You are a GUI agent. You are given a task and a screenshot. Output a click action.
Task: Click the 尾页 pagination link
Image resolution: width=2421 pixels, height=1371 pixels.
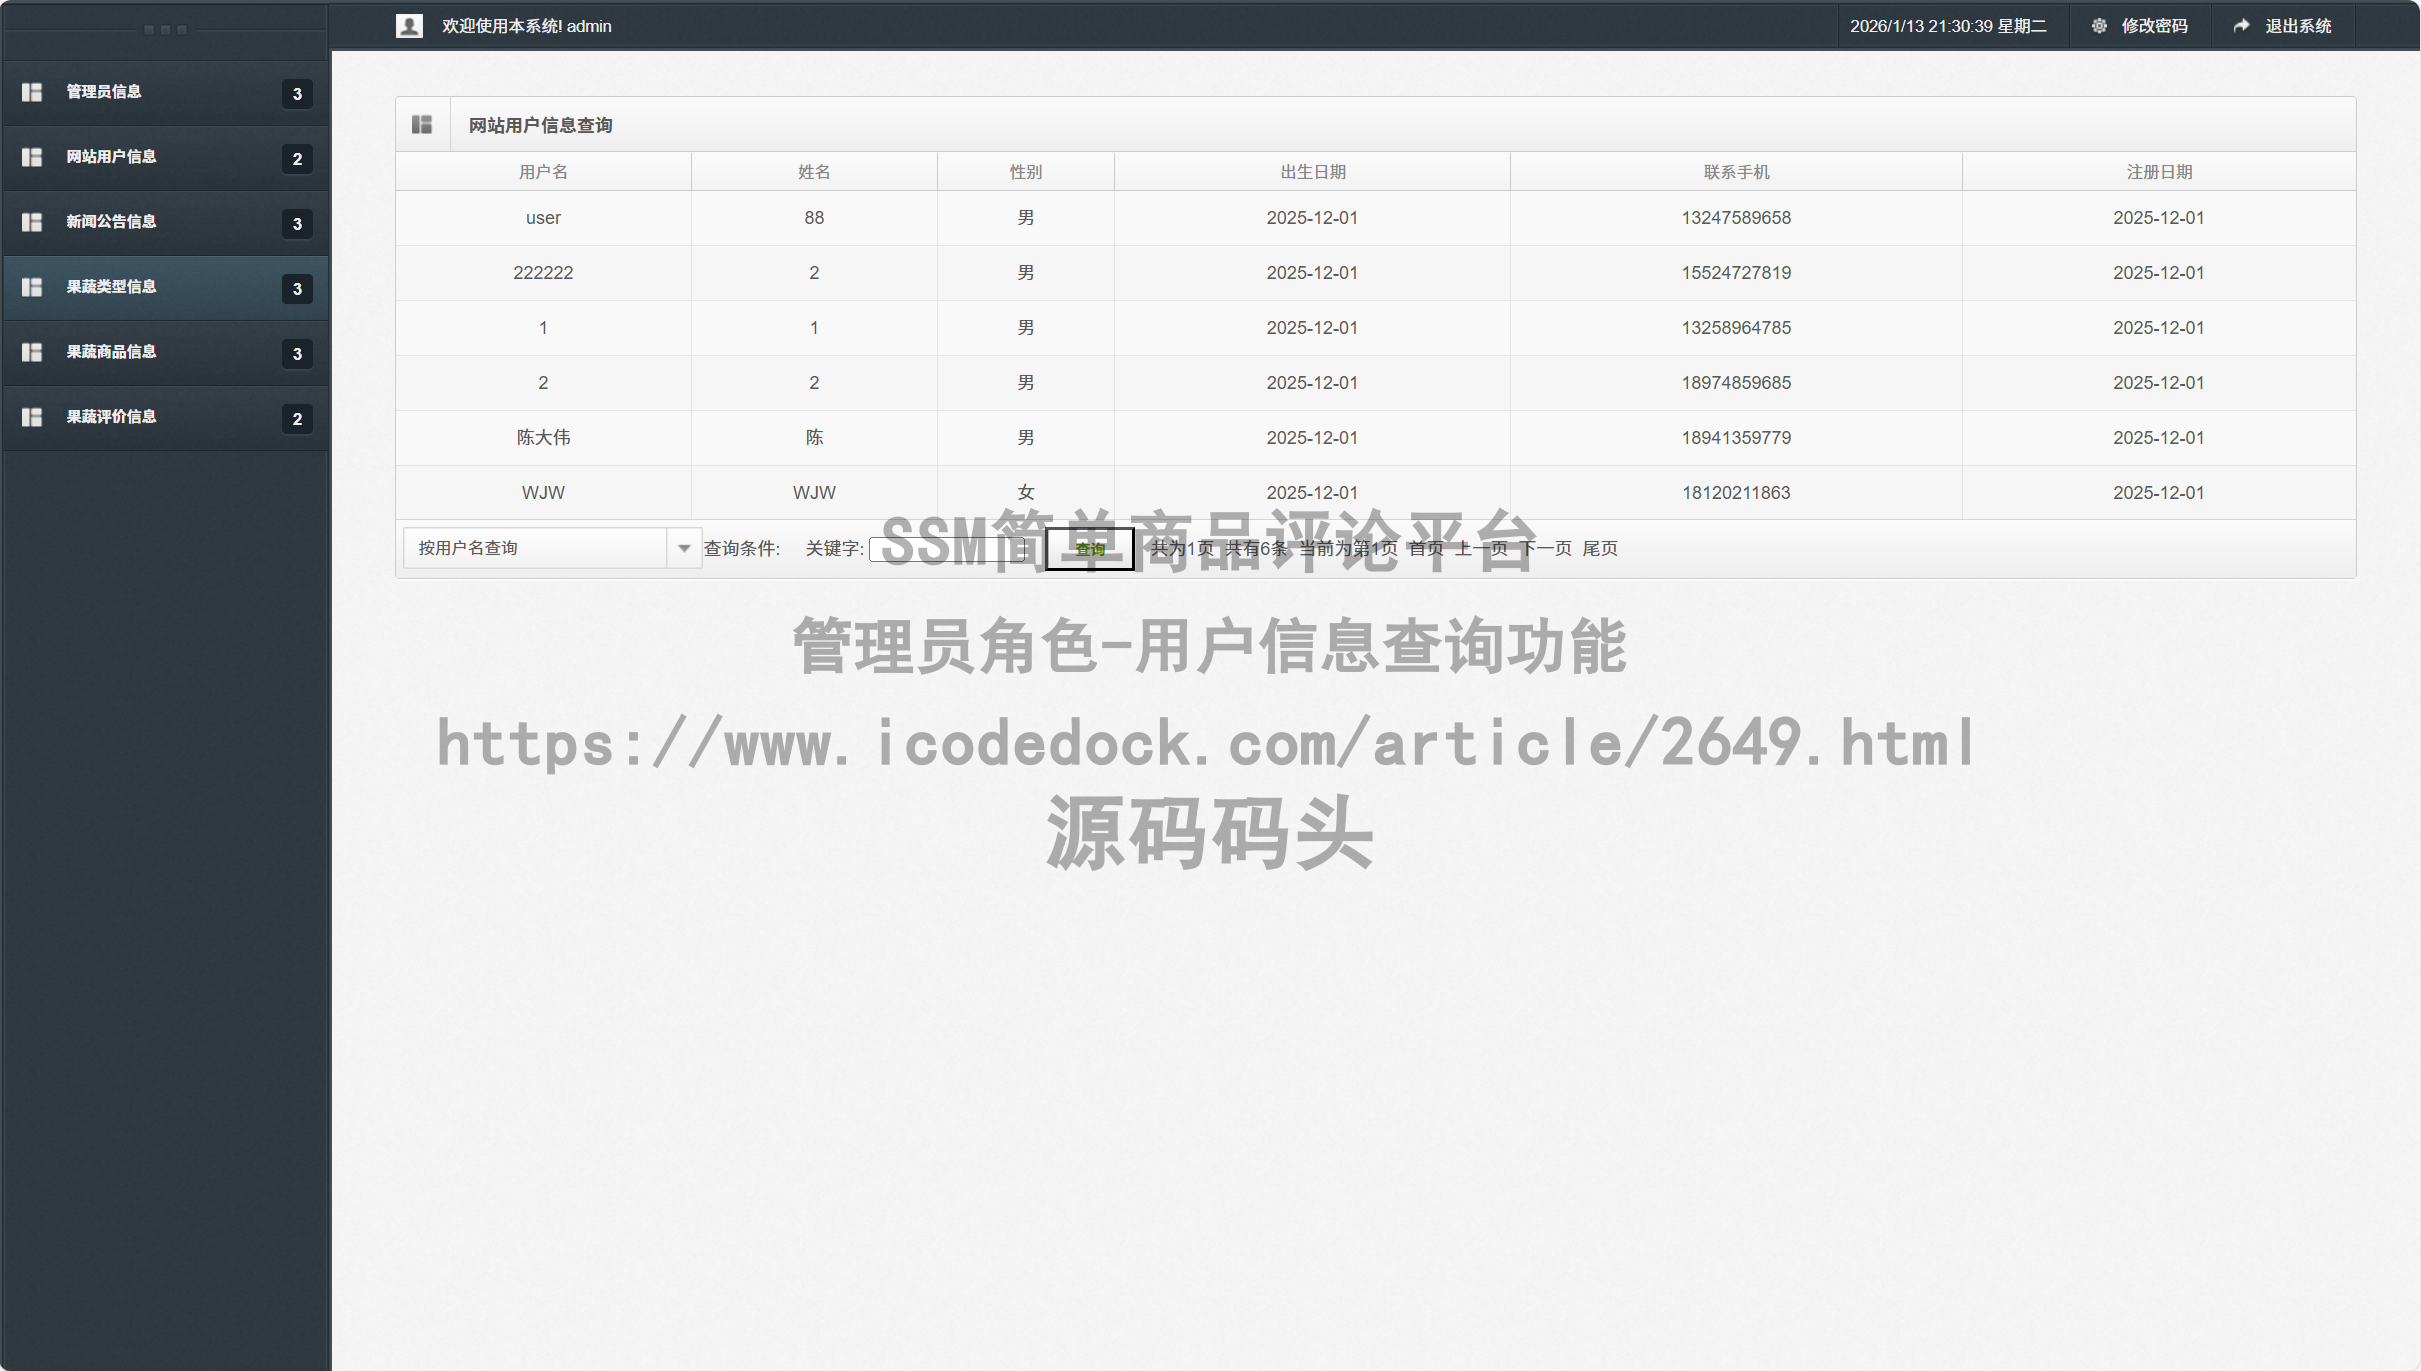pos(1601,548)
